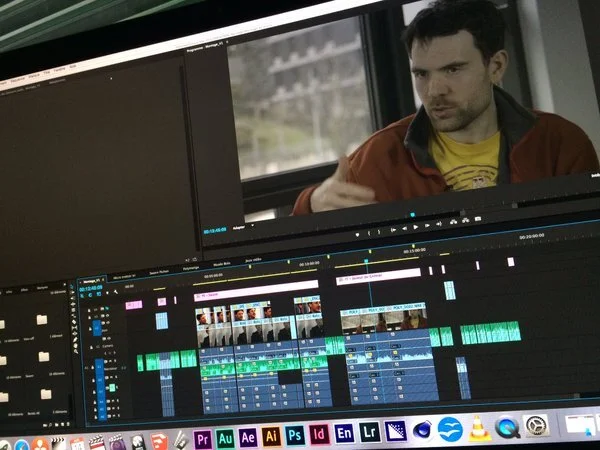The height and width of the screenshot is (450, 600).
Task: Select the Ripple Edit tool
Action: pyautogui.click(x=74, y=304)
